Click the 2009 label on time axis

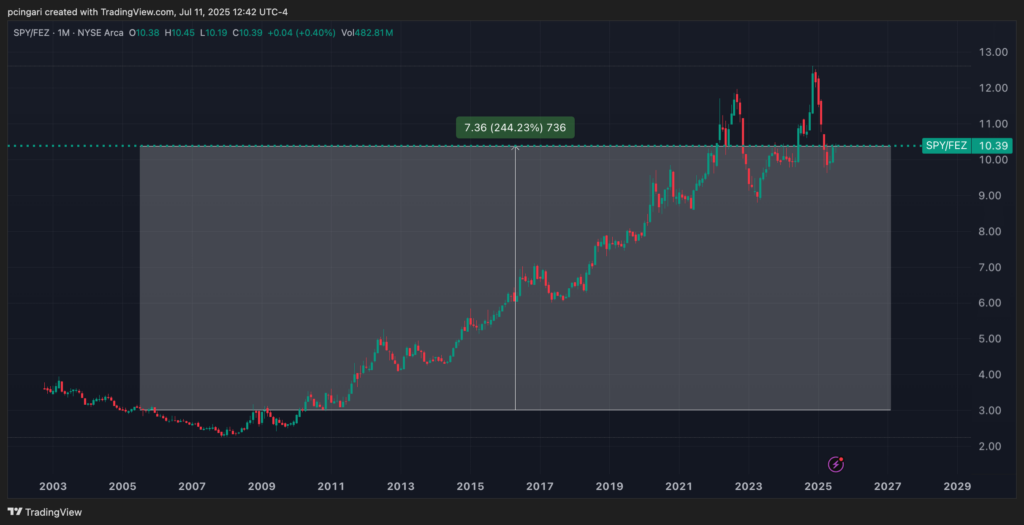click(x=261, y=486)
